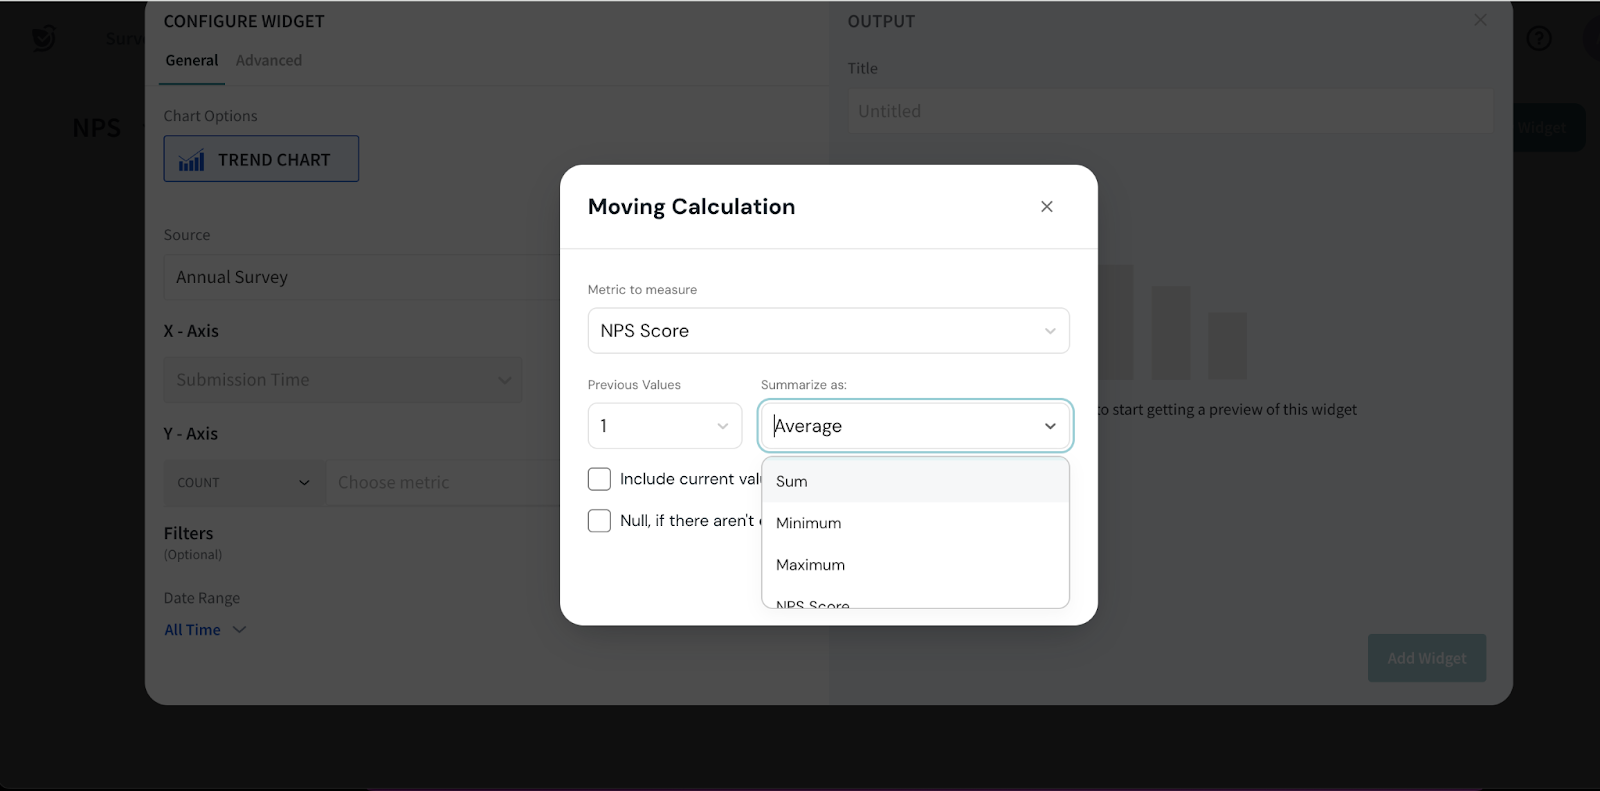Image resolution: width=1600 pixels, height=791 pixels.
Task: Click the All Time date range link
Action: [x=192, y=630]
